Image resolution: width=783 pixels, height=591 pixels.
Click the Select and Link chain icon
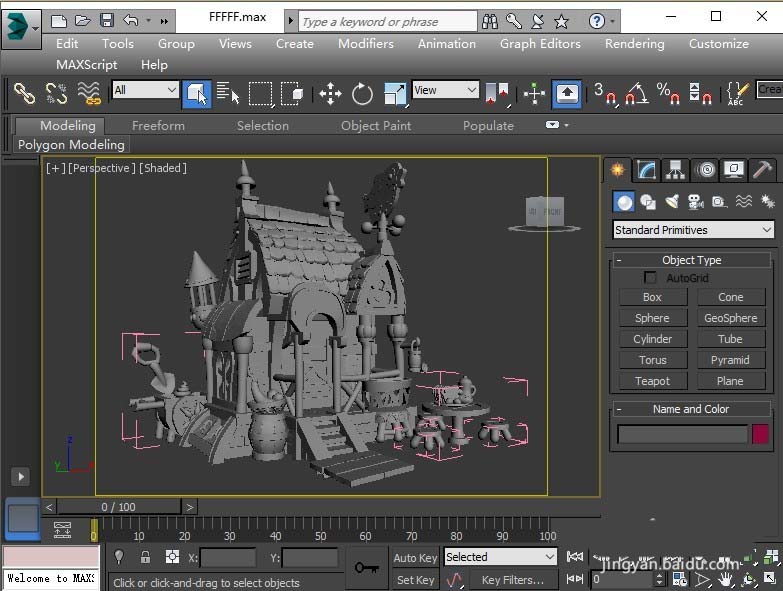(24, 94)
